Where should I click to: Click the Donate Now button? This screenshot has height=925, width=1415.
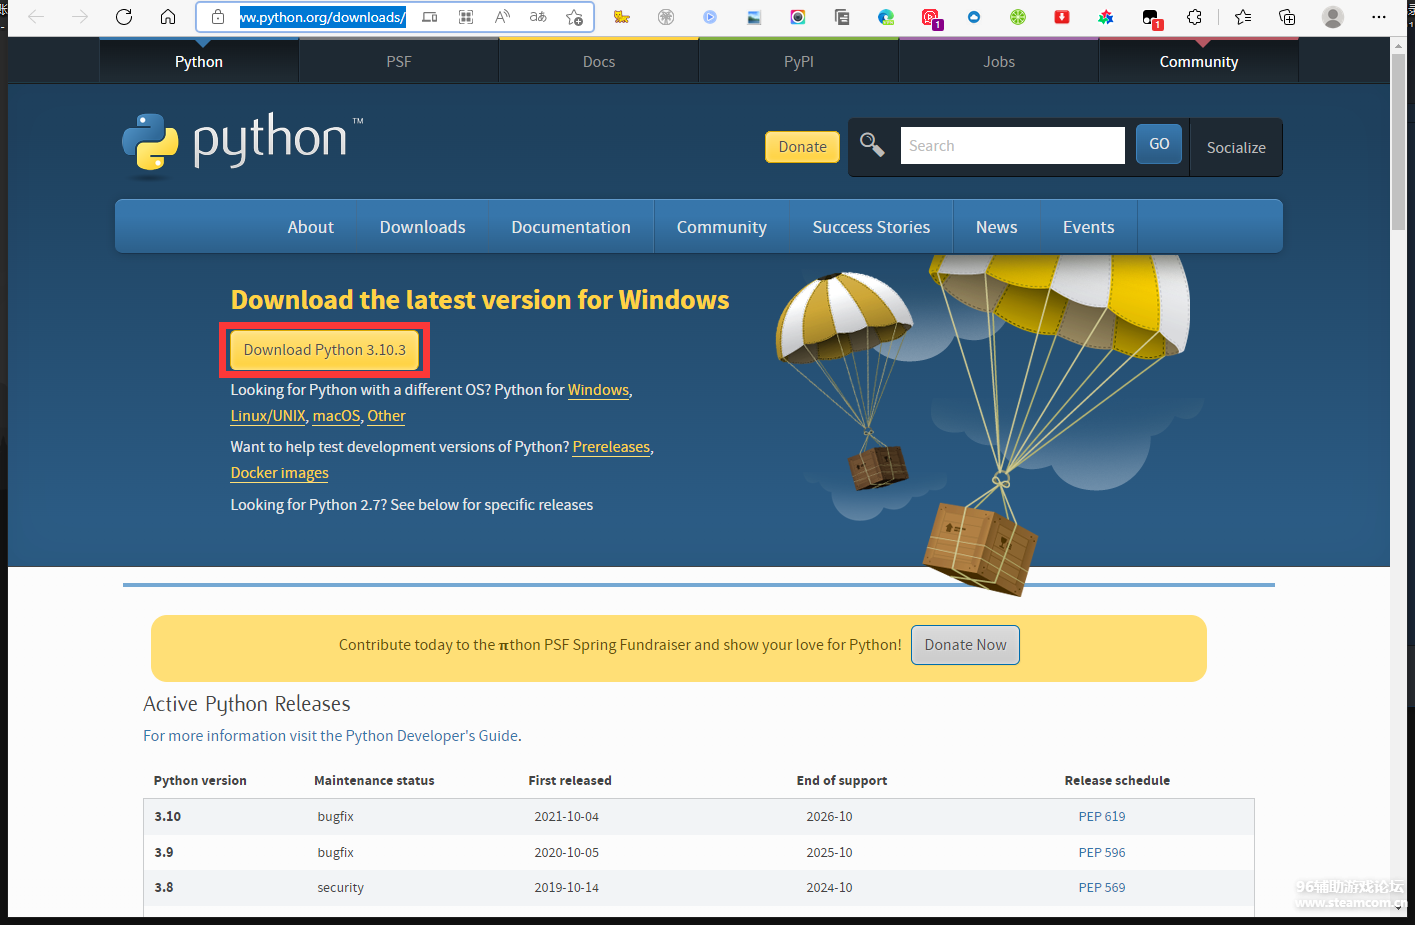[x=965, y=645]
